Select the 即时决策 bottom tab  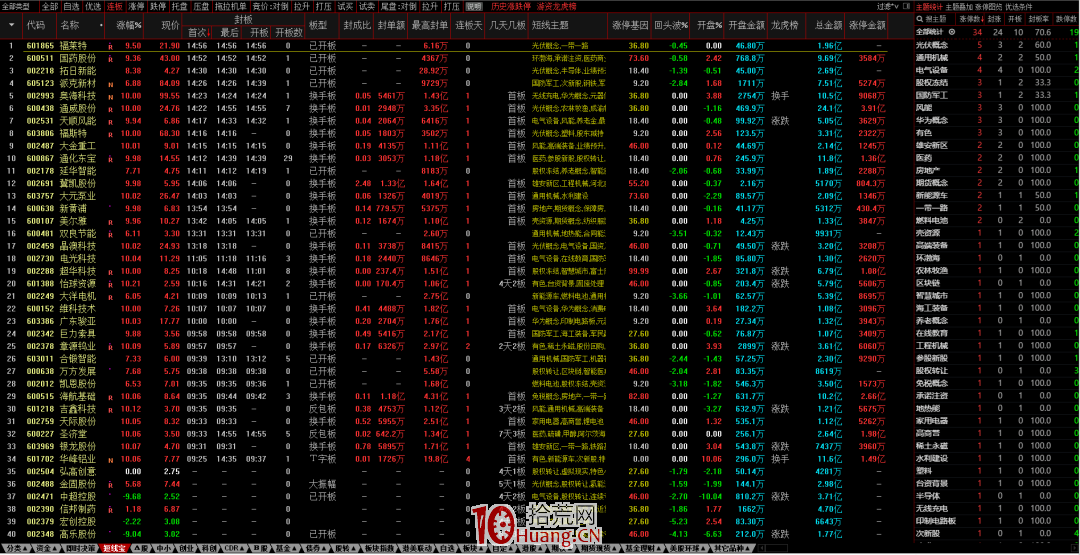tap(79, 549)
